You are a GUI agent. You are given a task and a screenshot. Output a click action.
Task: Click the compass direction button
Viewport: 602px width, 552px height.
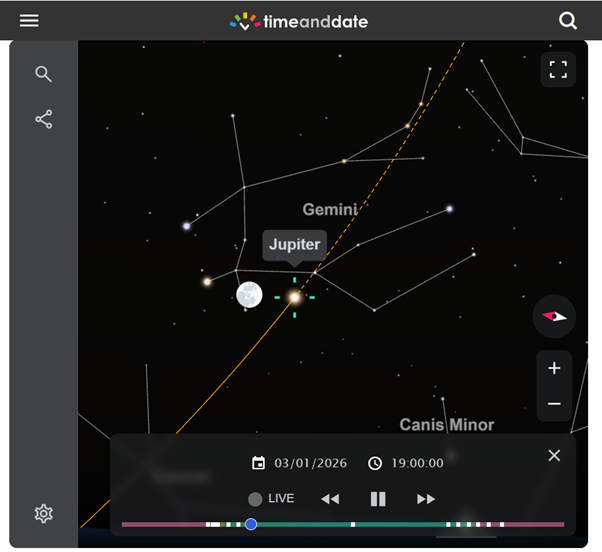coord(554,316)
